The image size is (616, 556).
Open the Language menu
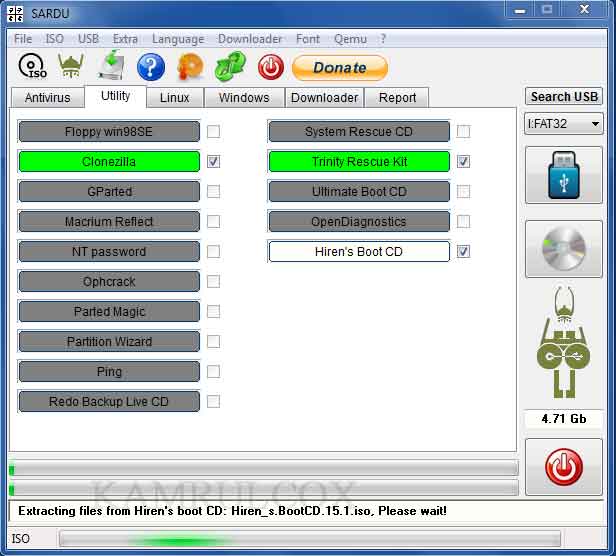(178, 39)
